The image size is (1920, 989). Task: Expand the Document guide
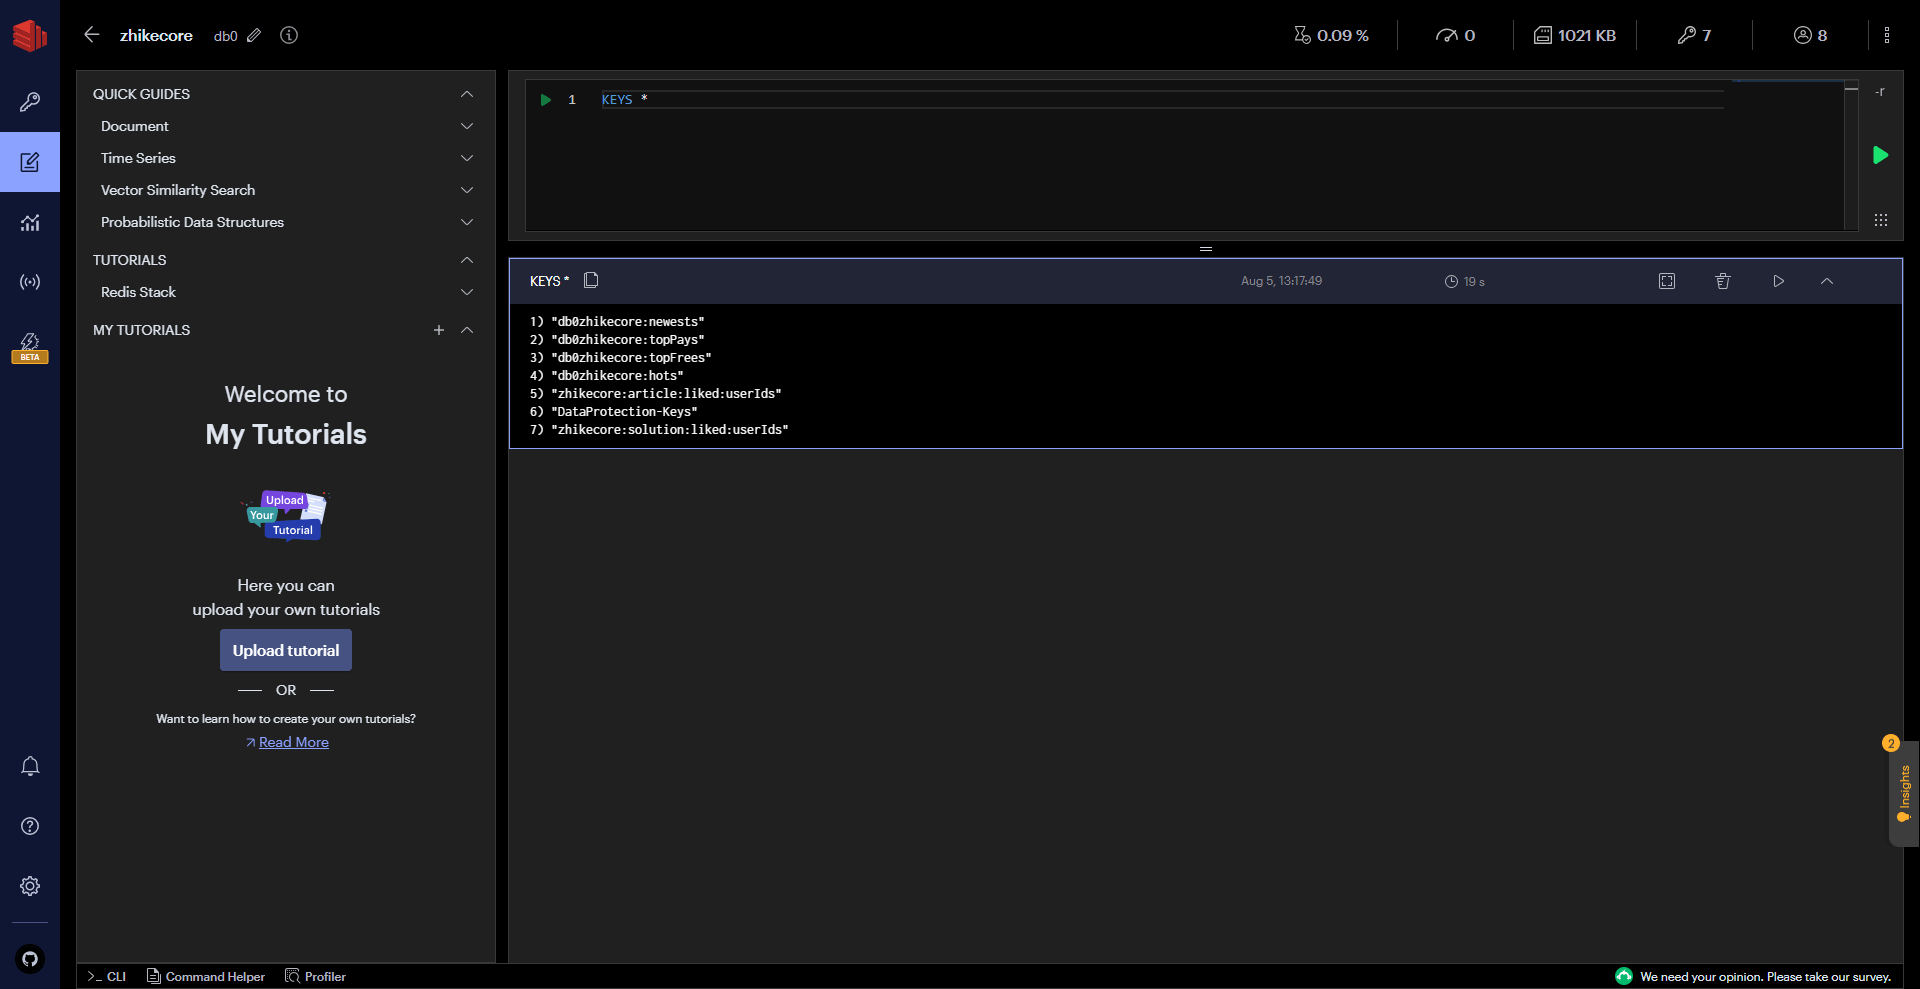point(467,126)
